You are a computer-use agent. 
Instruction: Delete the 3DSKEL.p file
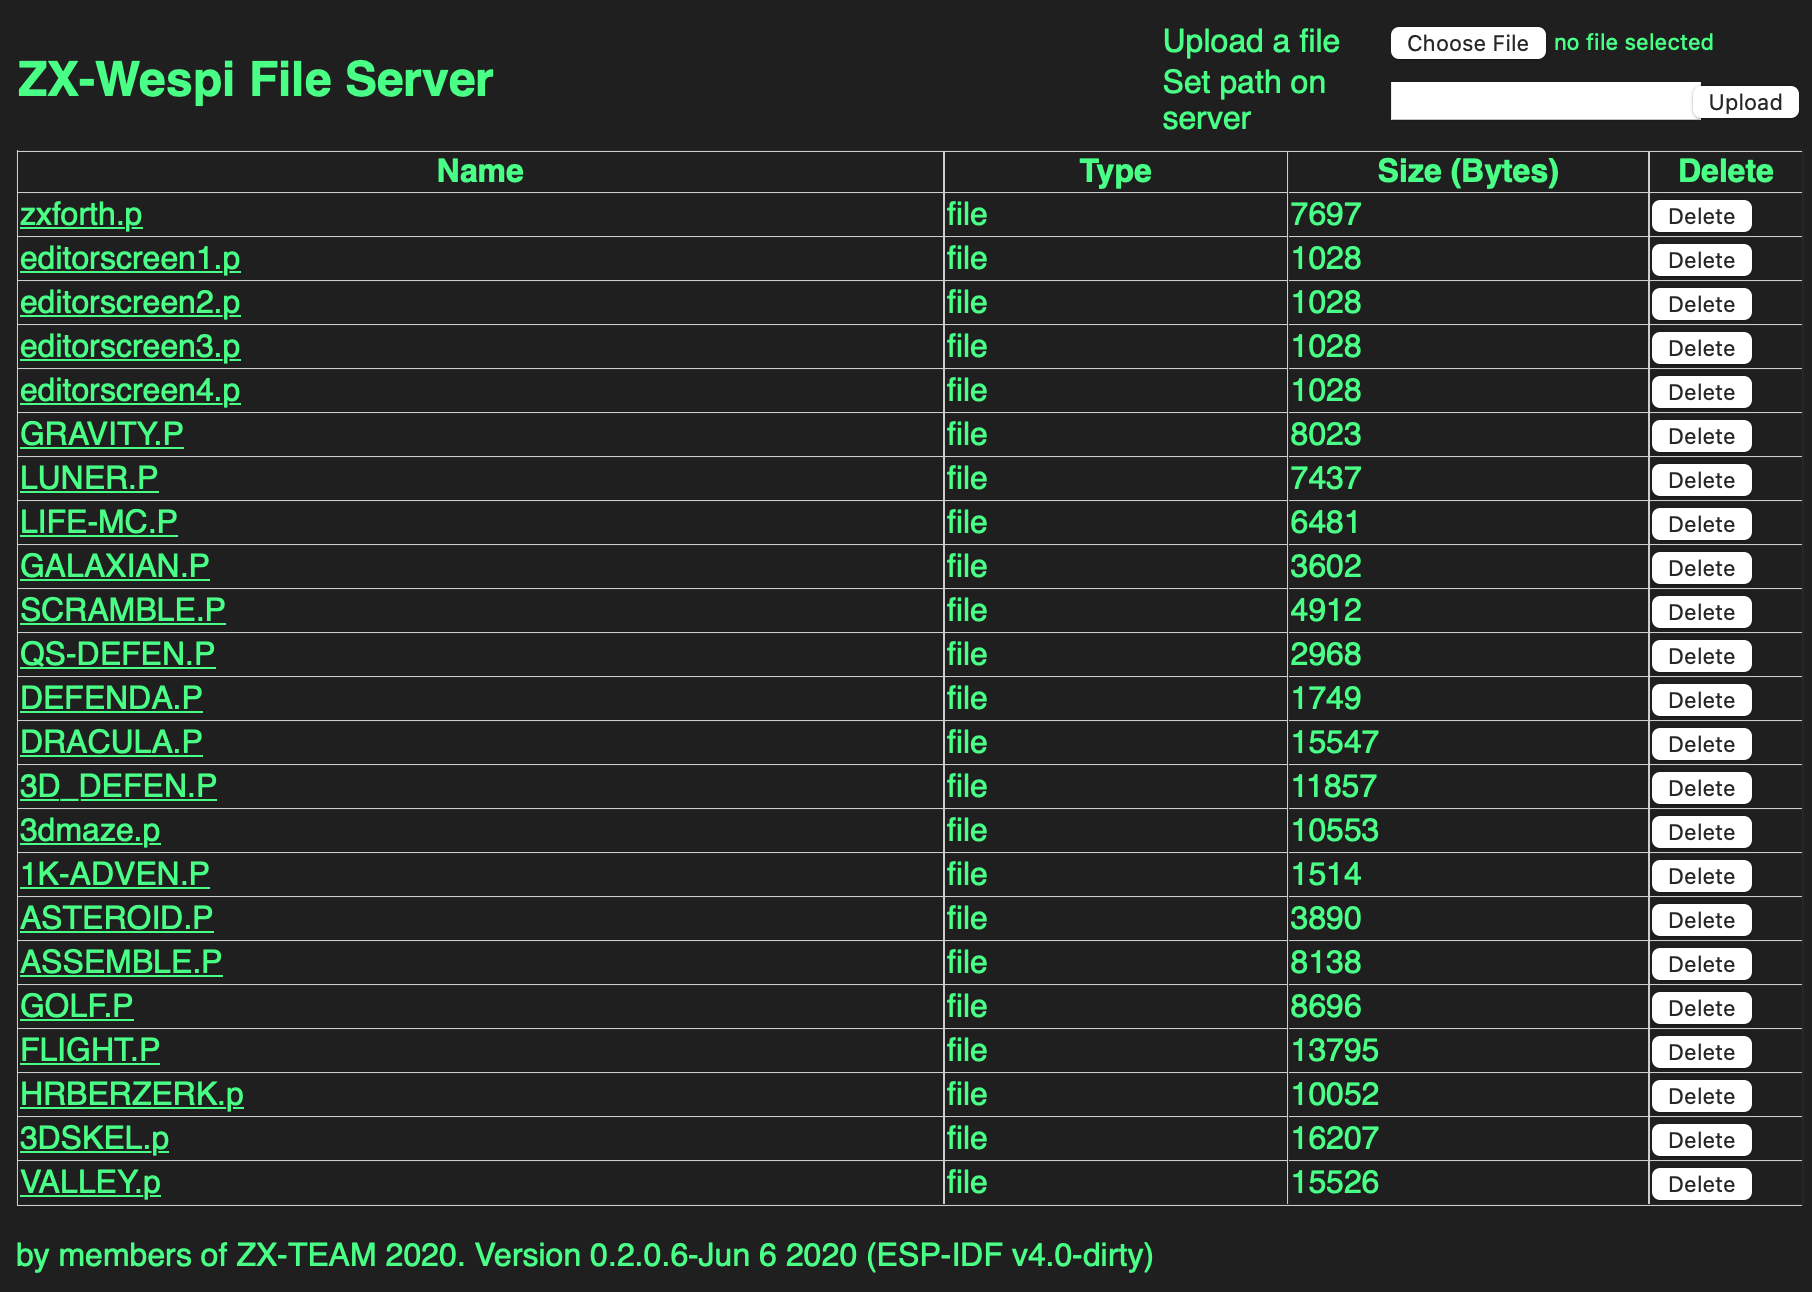coord(1700,1141)
